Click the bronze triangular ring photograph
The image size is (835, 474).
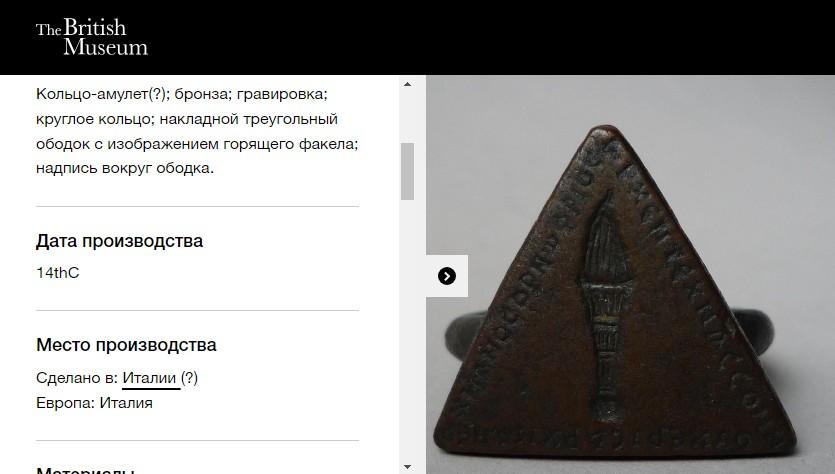coord(631,275)
